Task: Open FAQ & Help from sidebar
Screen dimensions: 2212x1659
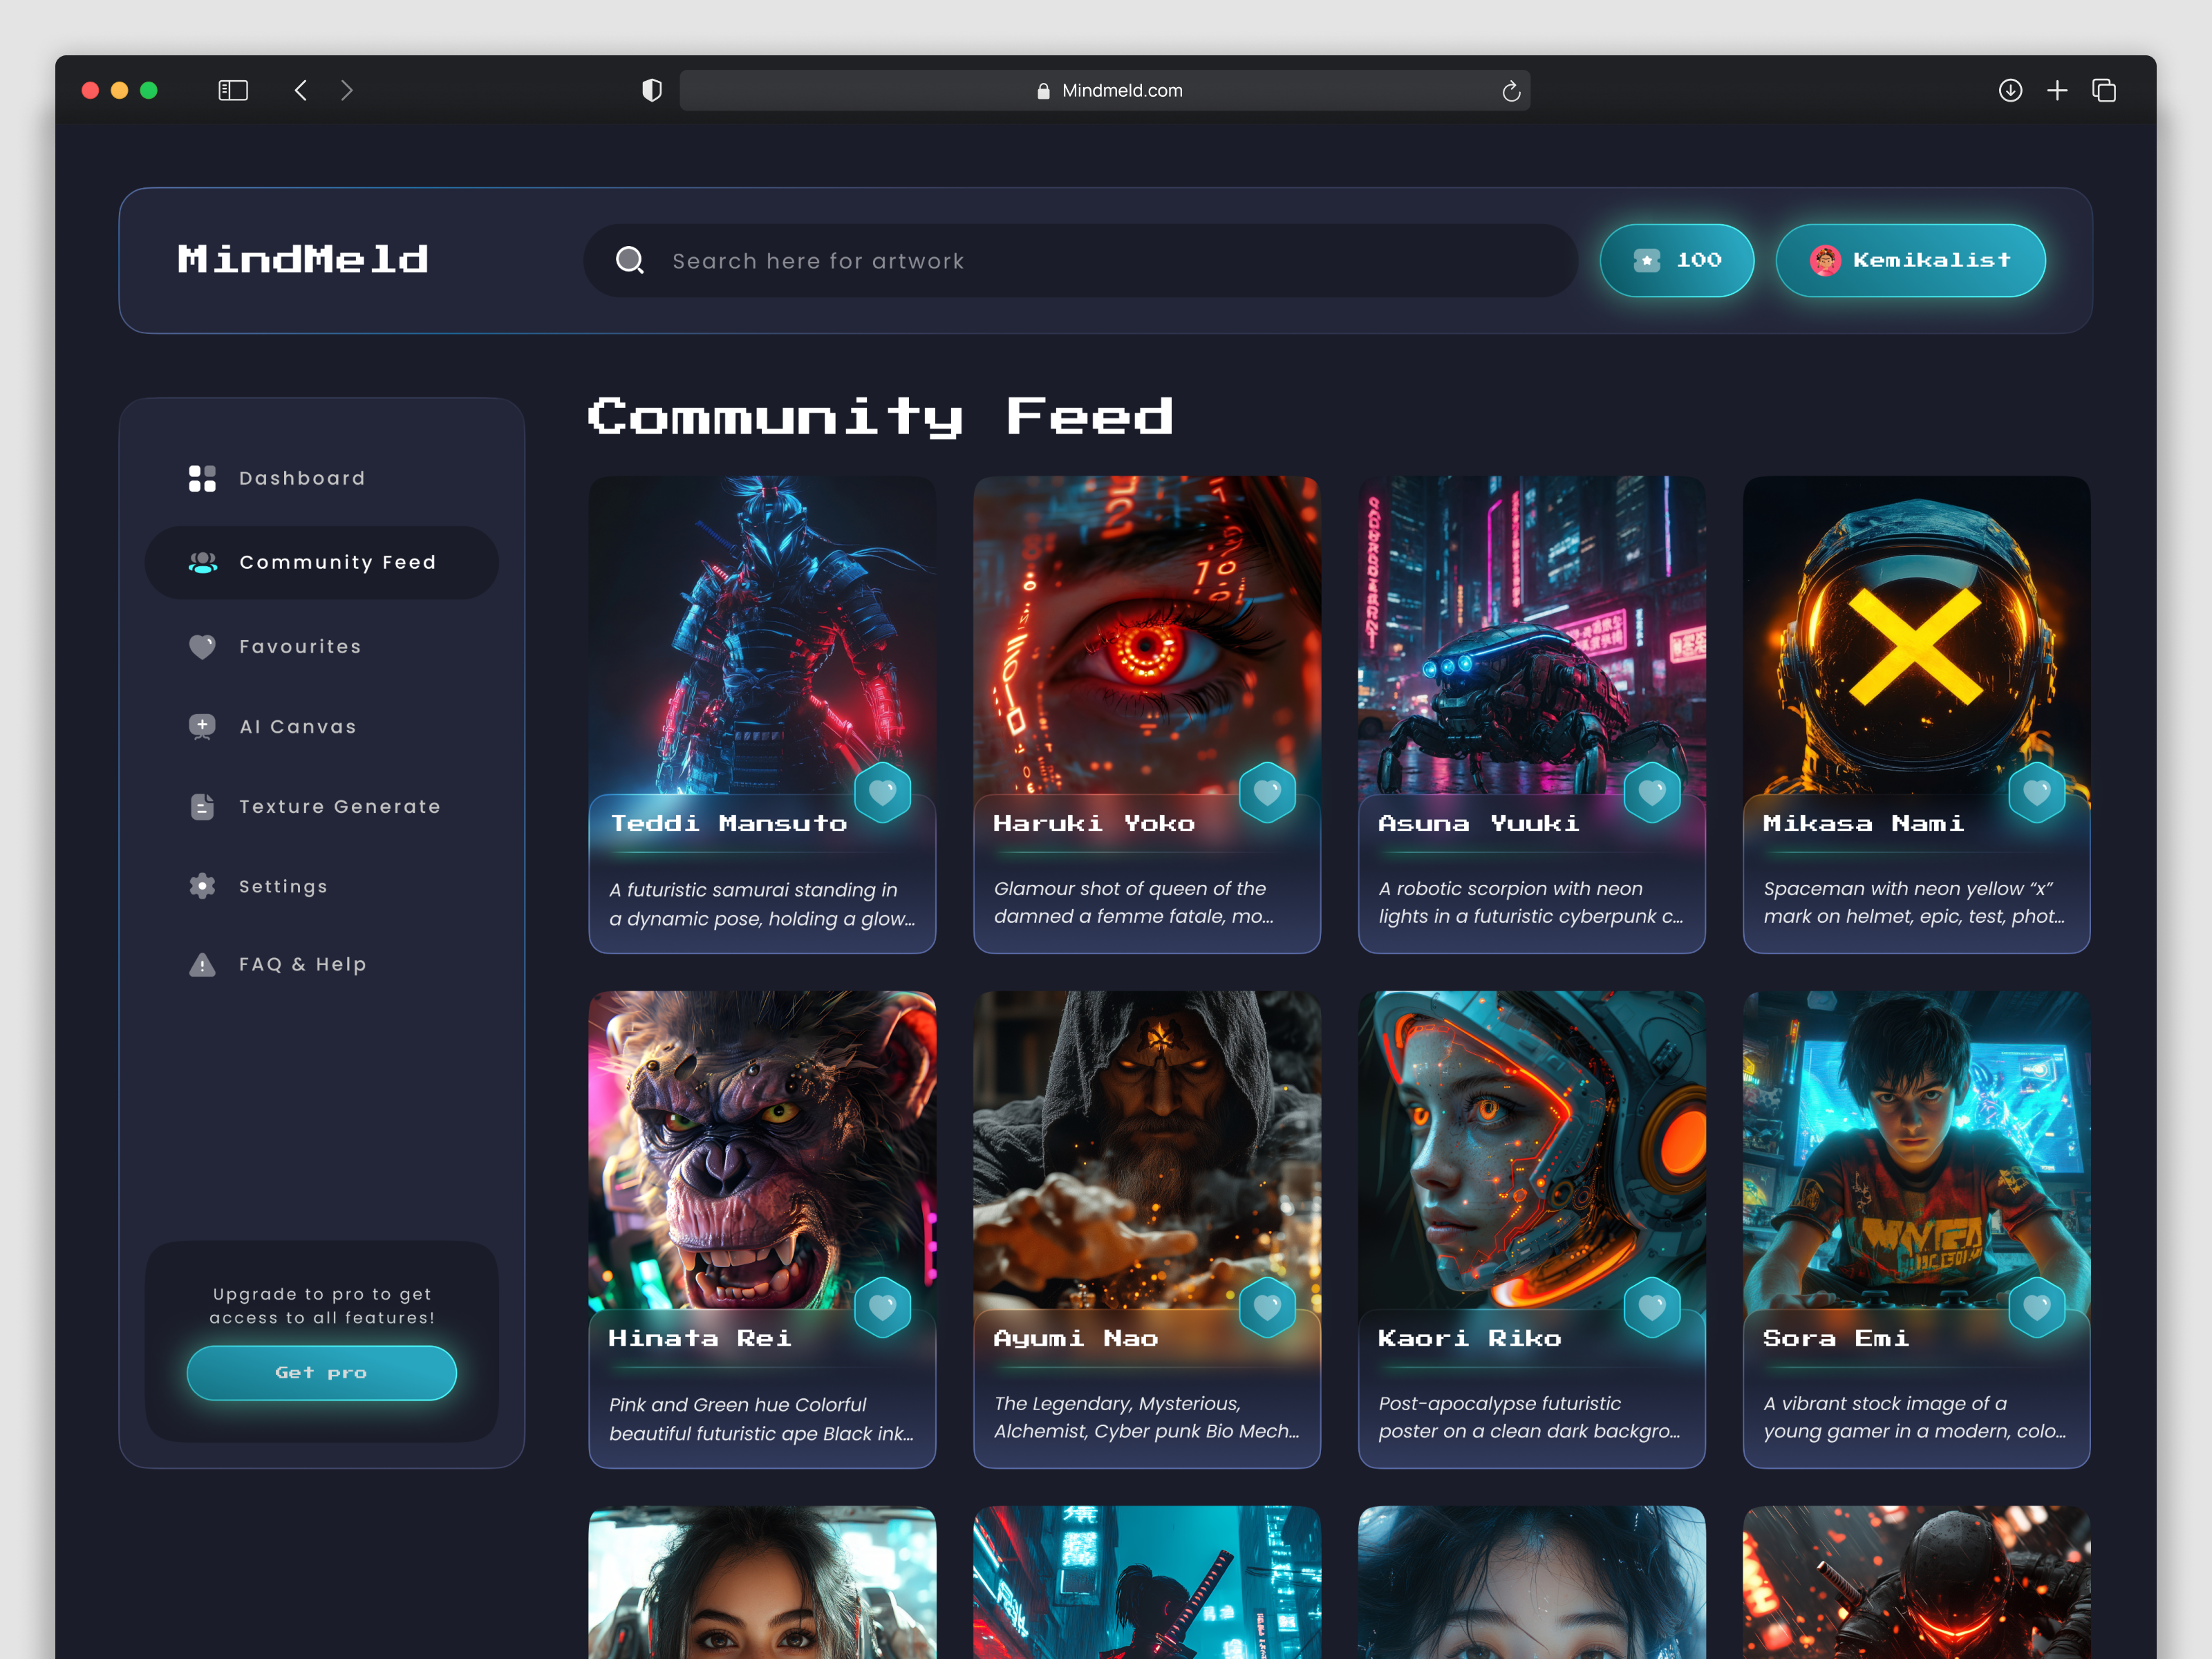Action: coord(322,965)
